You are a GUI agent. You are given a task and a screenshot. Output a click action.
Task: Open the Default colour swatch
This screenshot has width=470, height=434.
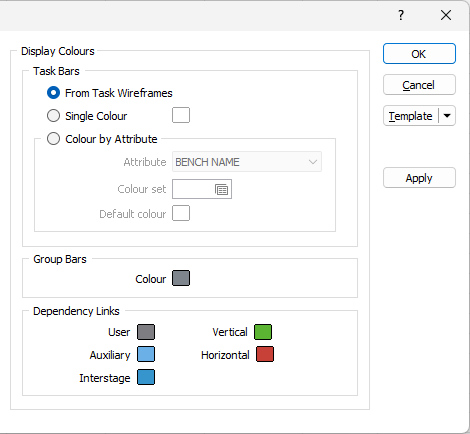click(181, 213)
